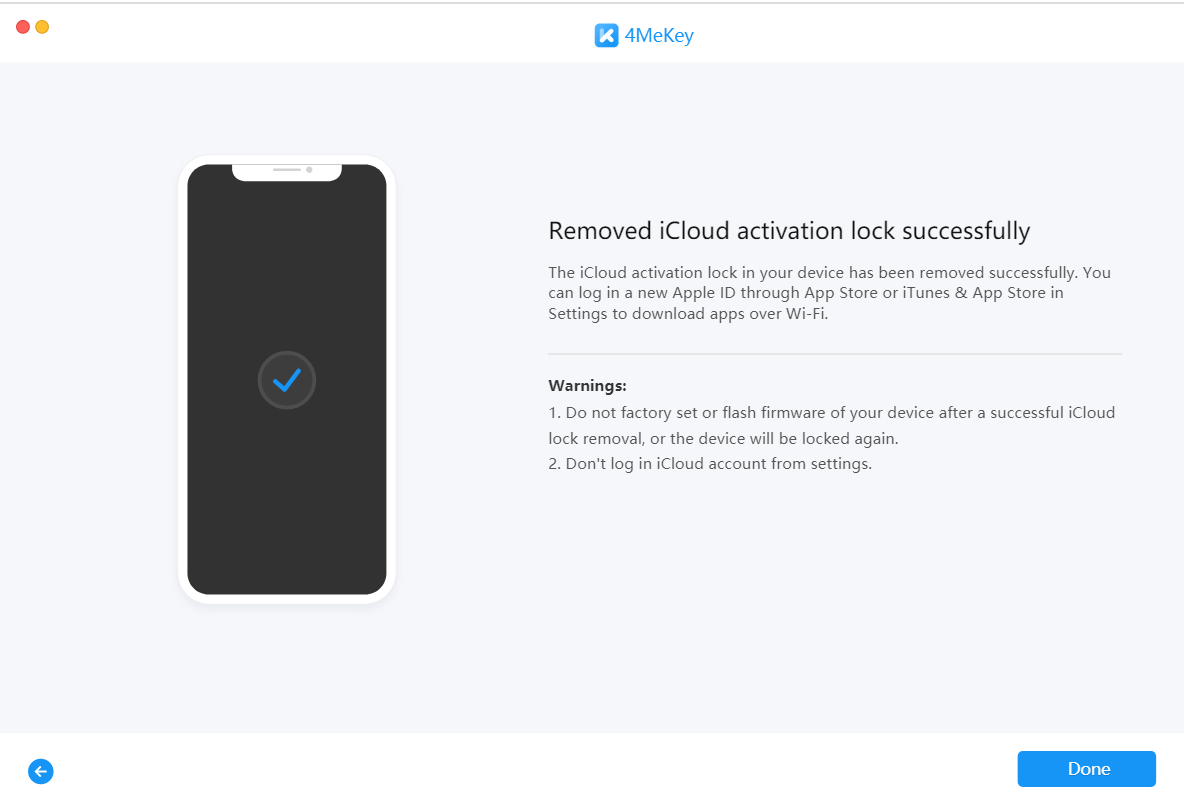Click the phone illustration's notch

point(287,172)
